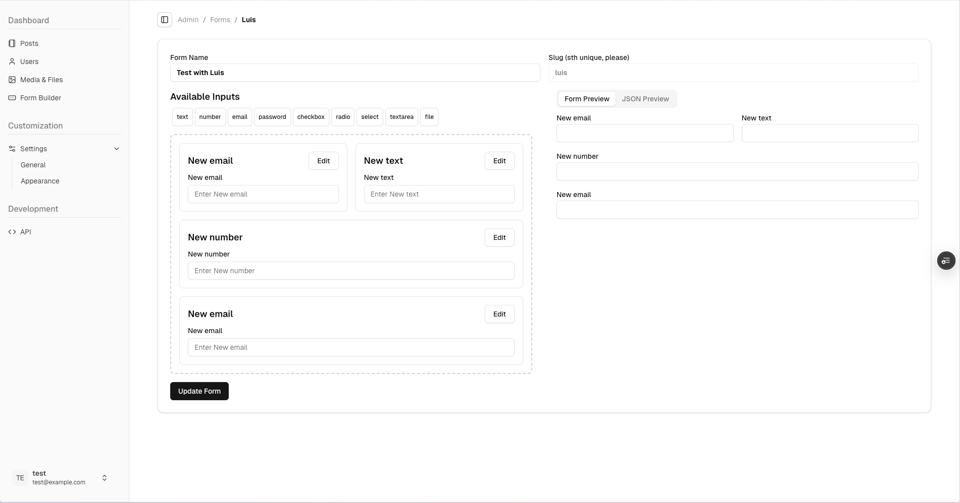Click the Media & Files icon

tap(12, 80)
